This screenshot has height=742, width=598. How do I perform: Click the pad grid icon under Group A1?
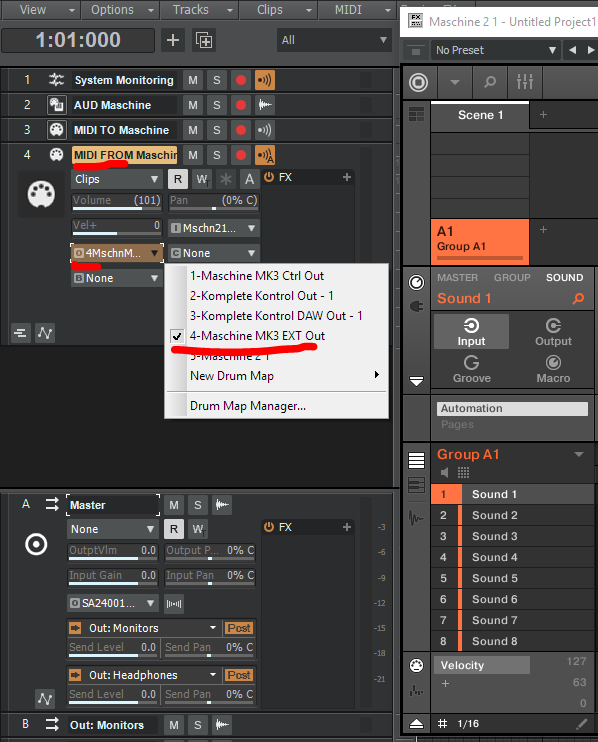click(x=464, y=472)
